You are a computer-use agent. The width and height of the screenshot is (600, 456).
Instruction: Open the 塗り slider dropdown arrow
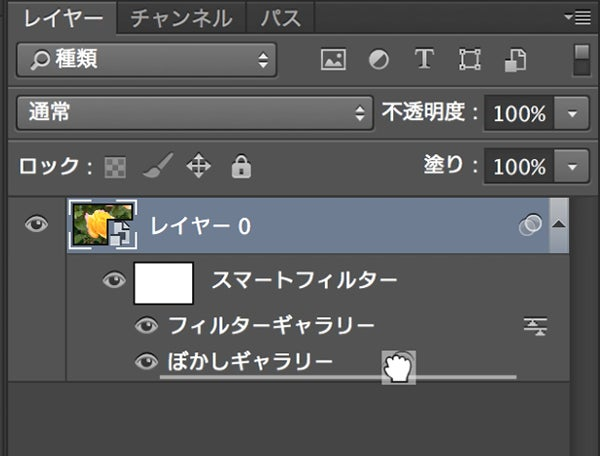pos(572,167)
